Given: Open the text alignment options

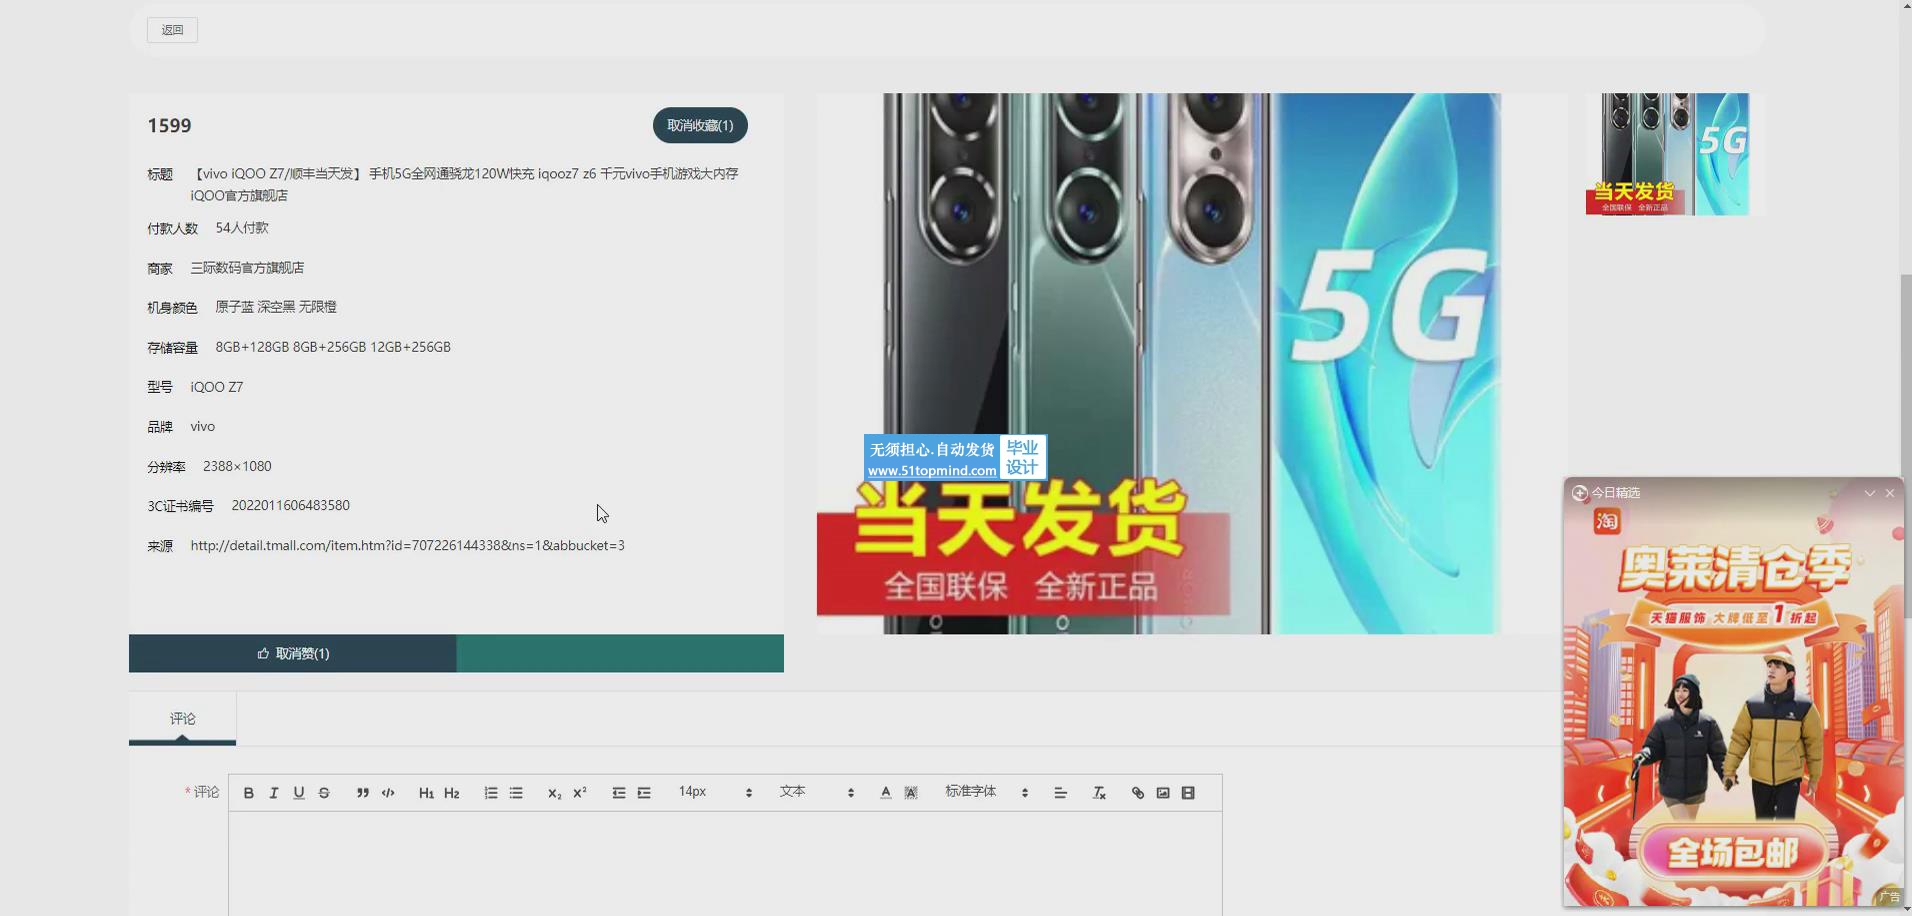Looking at the screenshot, I should (x=1060, y=793).
